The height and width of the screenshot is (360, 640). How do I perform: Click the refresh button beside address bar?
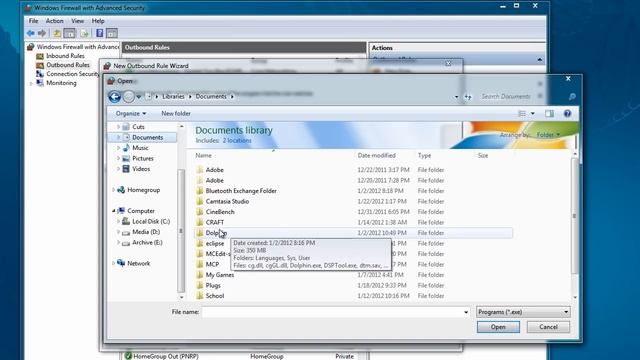coord(468,97)
